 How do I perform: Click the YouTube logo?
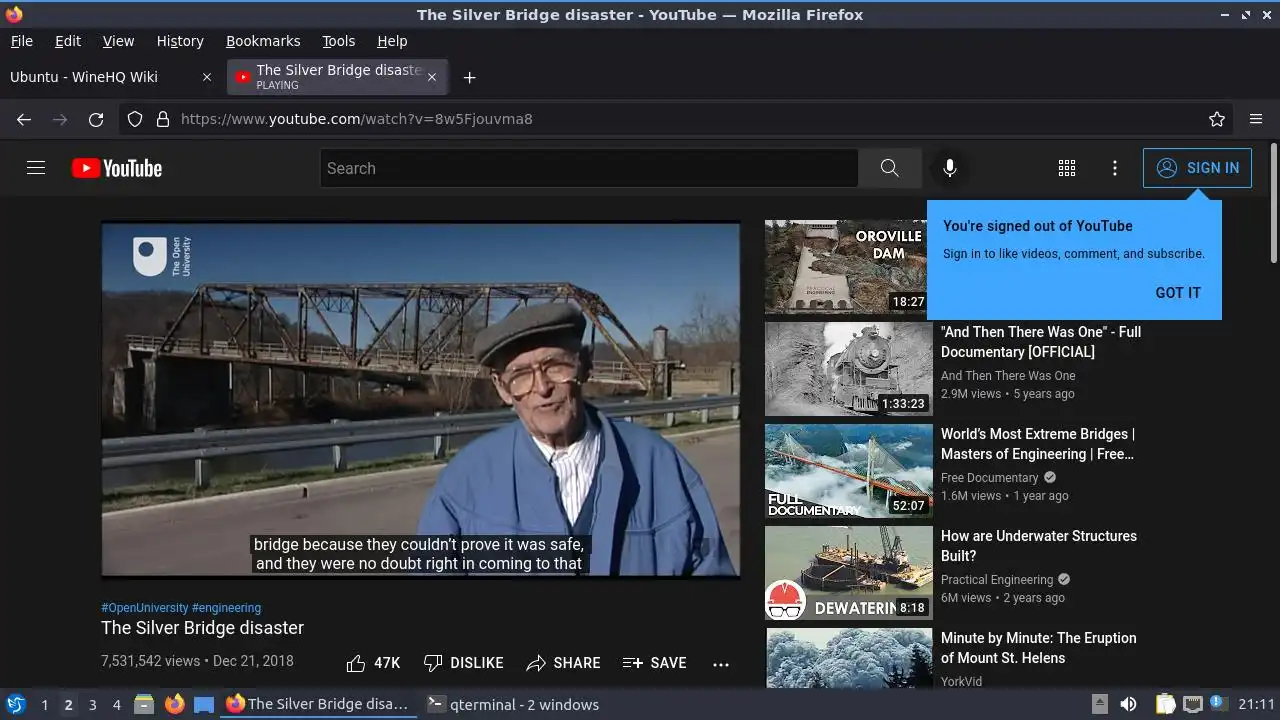point(117,168)
